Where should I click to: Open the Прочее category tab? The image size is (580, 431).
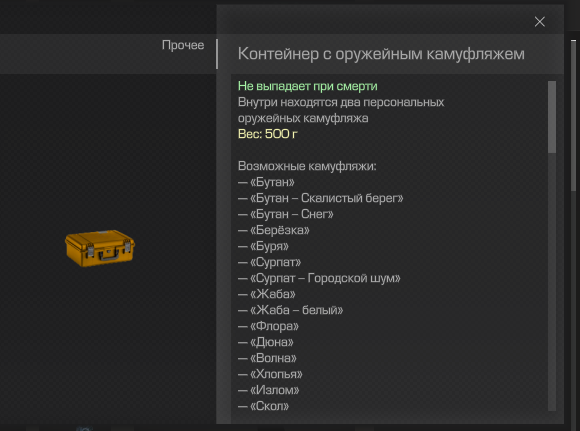[x=183, y=45]
